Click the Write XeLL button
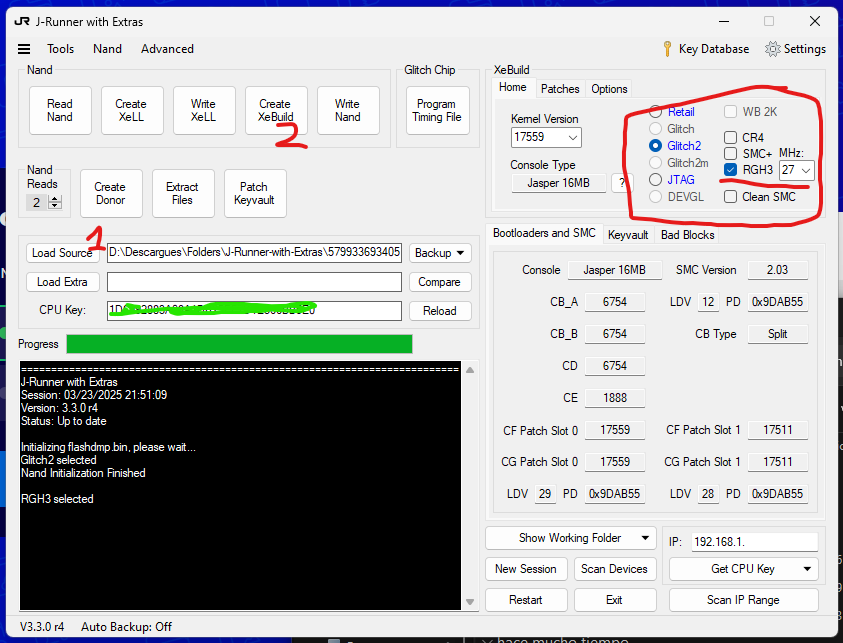Viewport: 843px width, 643px height. point(204,110)
